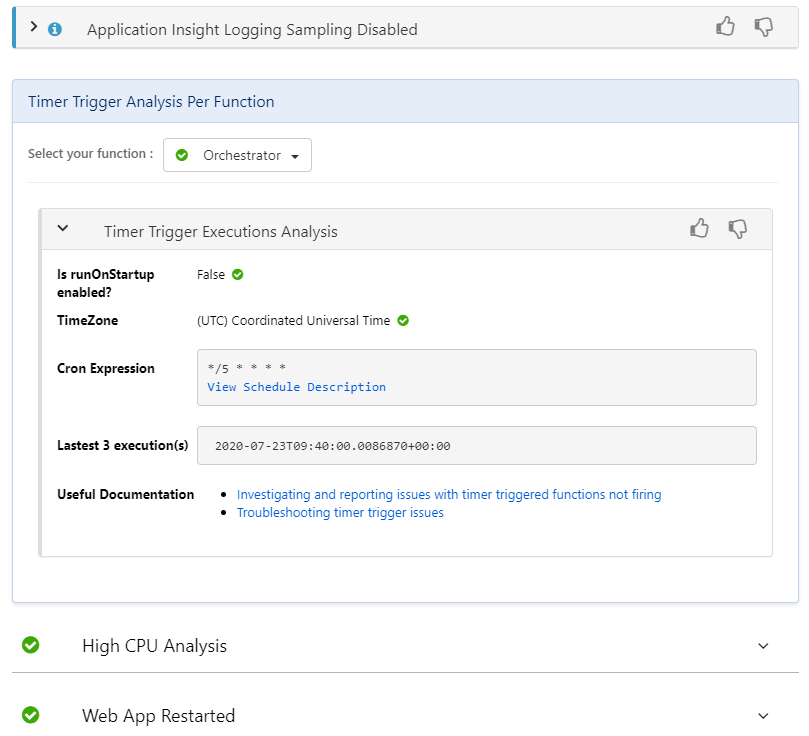Viewport: 809px width, 736px height.
Task: Expand the Web App Restarted chevron
Action: tap(764, 716)
